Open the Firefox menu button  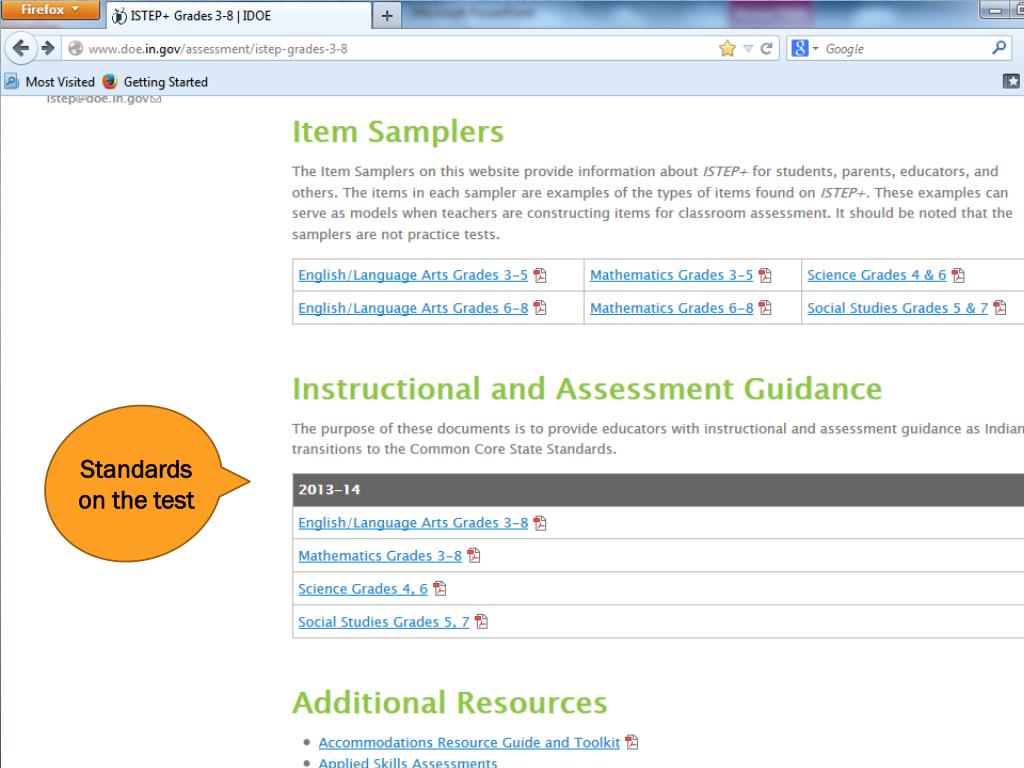tap(50, 9)
